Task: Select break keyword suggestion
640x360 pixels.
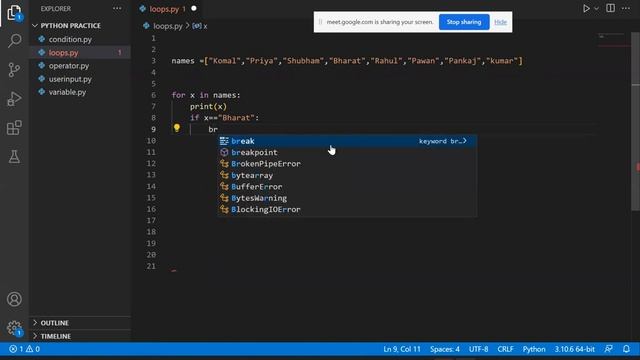Action: click(347, 141)
